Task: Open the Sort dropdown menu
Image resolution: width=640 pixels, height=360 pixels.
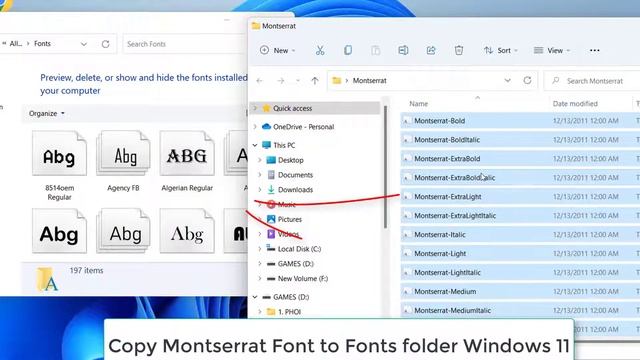Action: point(500,50)
